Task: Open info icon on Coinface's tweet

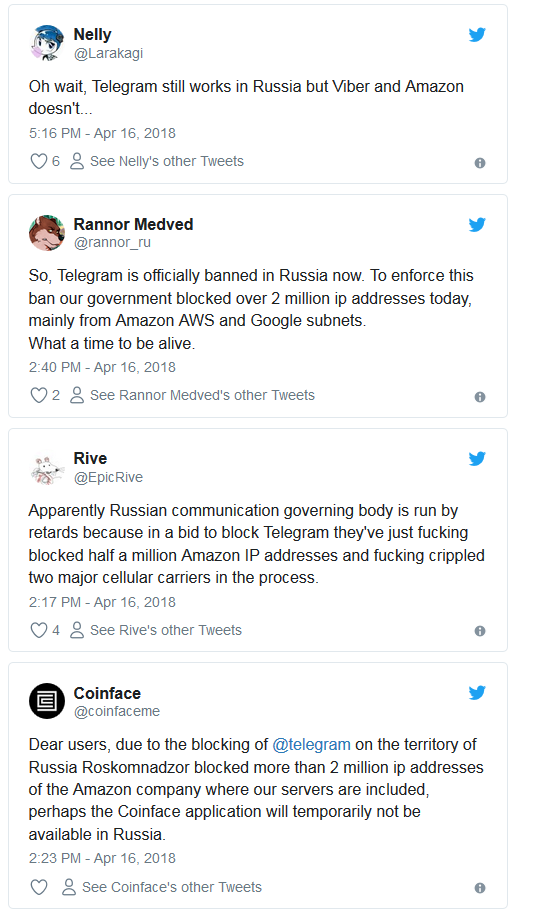Action: 480,888
